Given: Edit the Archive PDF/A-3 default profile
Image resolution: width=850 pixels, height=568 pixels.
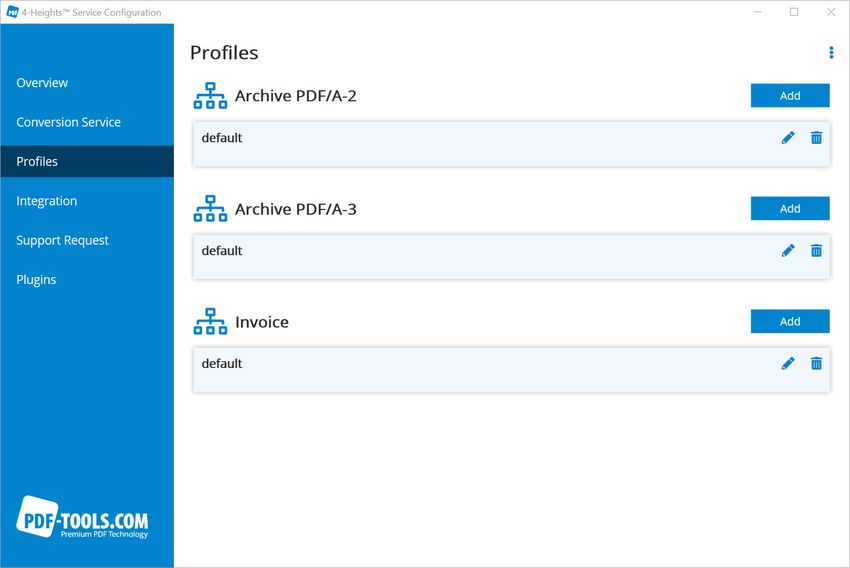Looking at the screenshot, I should [x=788, y=250].
